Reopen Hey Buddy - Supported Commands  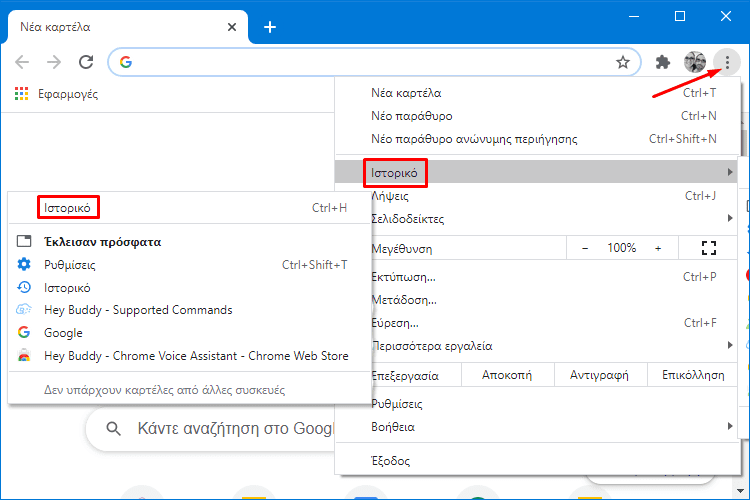(x=190, y=310)
